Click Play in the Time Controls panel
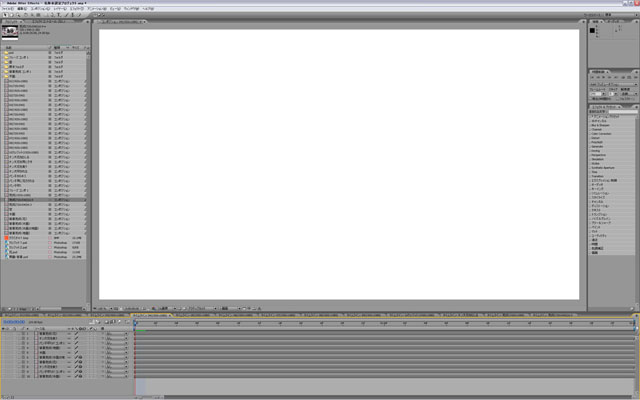 [603, 77]
